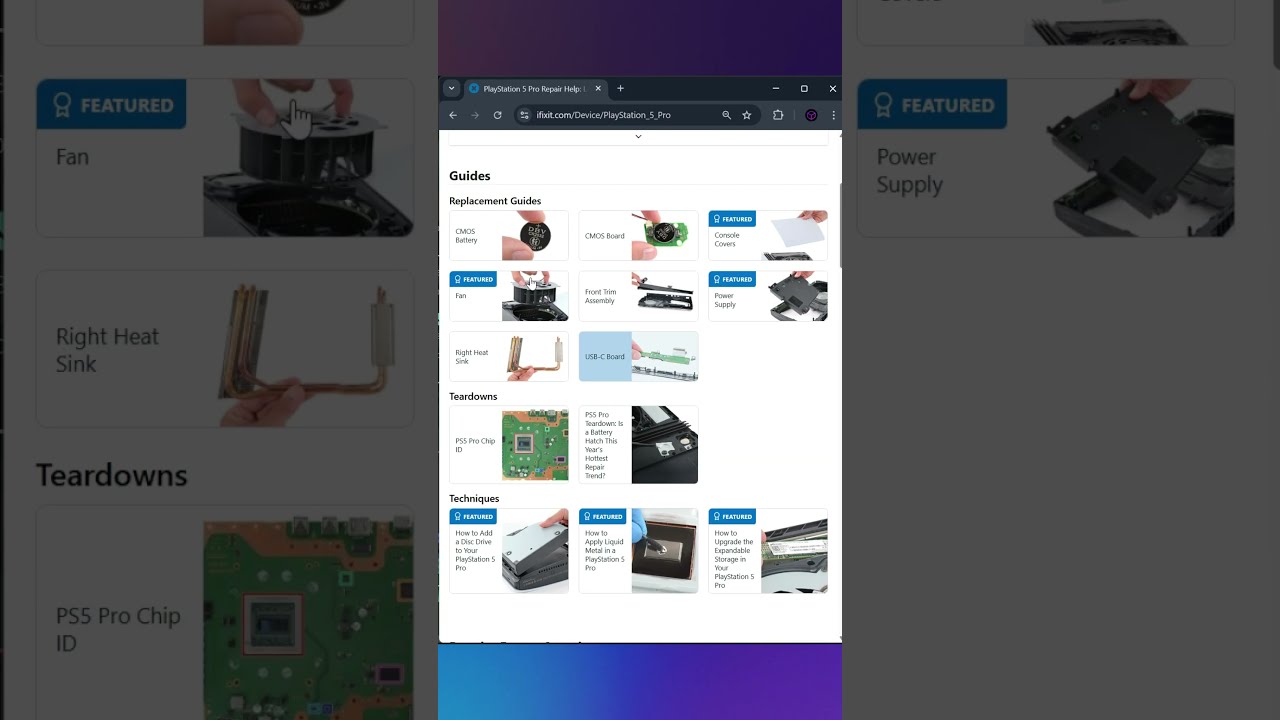The height and width of the screenshot is (720, 1280).
Task: Reload the iFixit page
Action: point(497,115)
